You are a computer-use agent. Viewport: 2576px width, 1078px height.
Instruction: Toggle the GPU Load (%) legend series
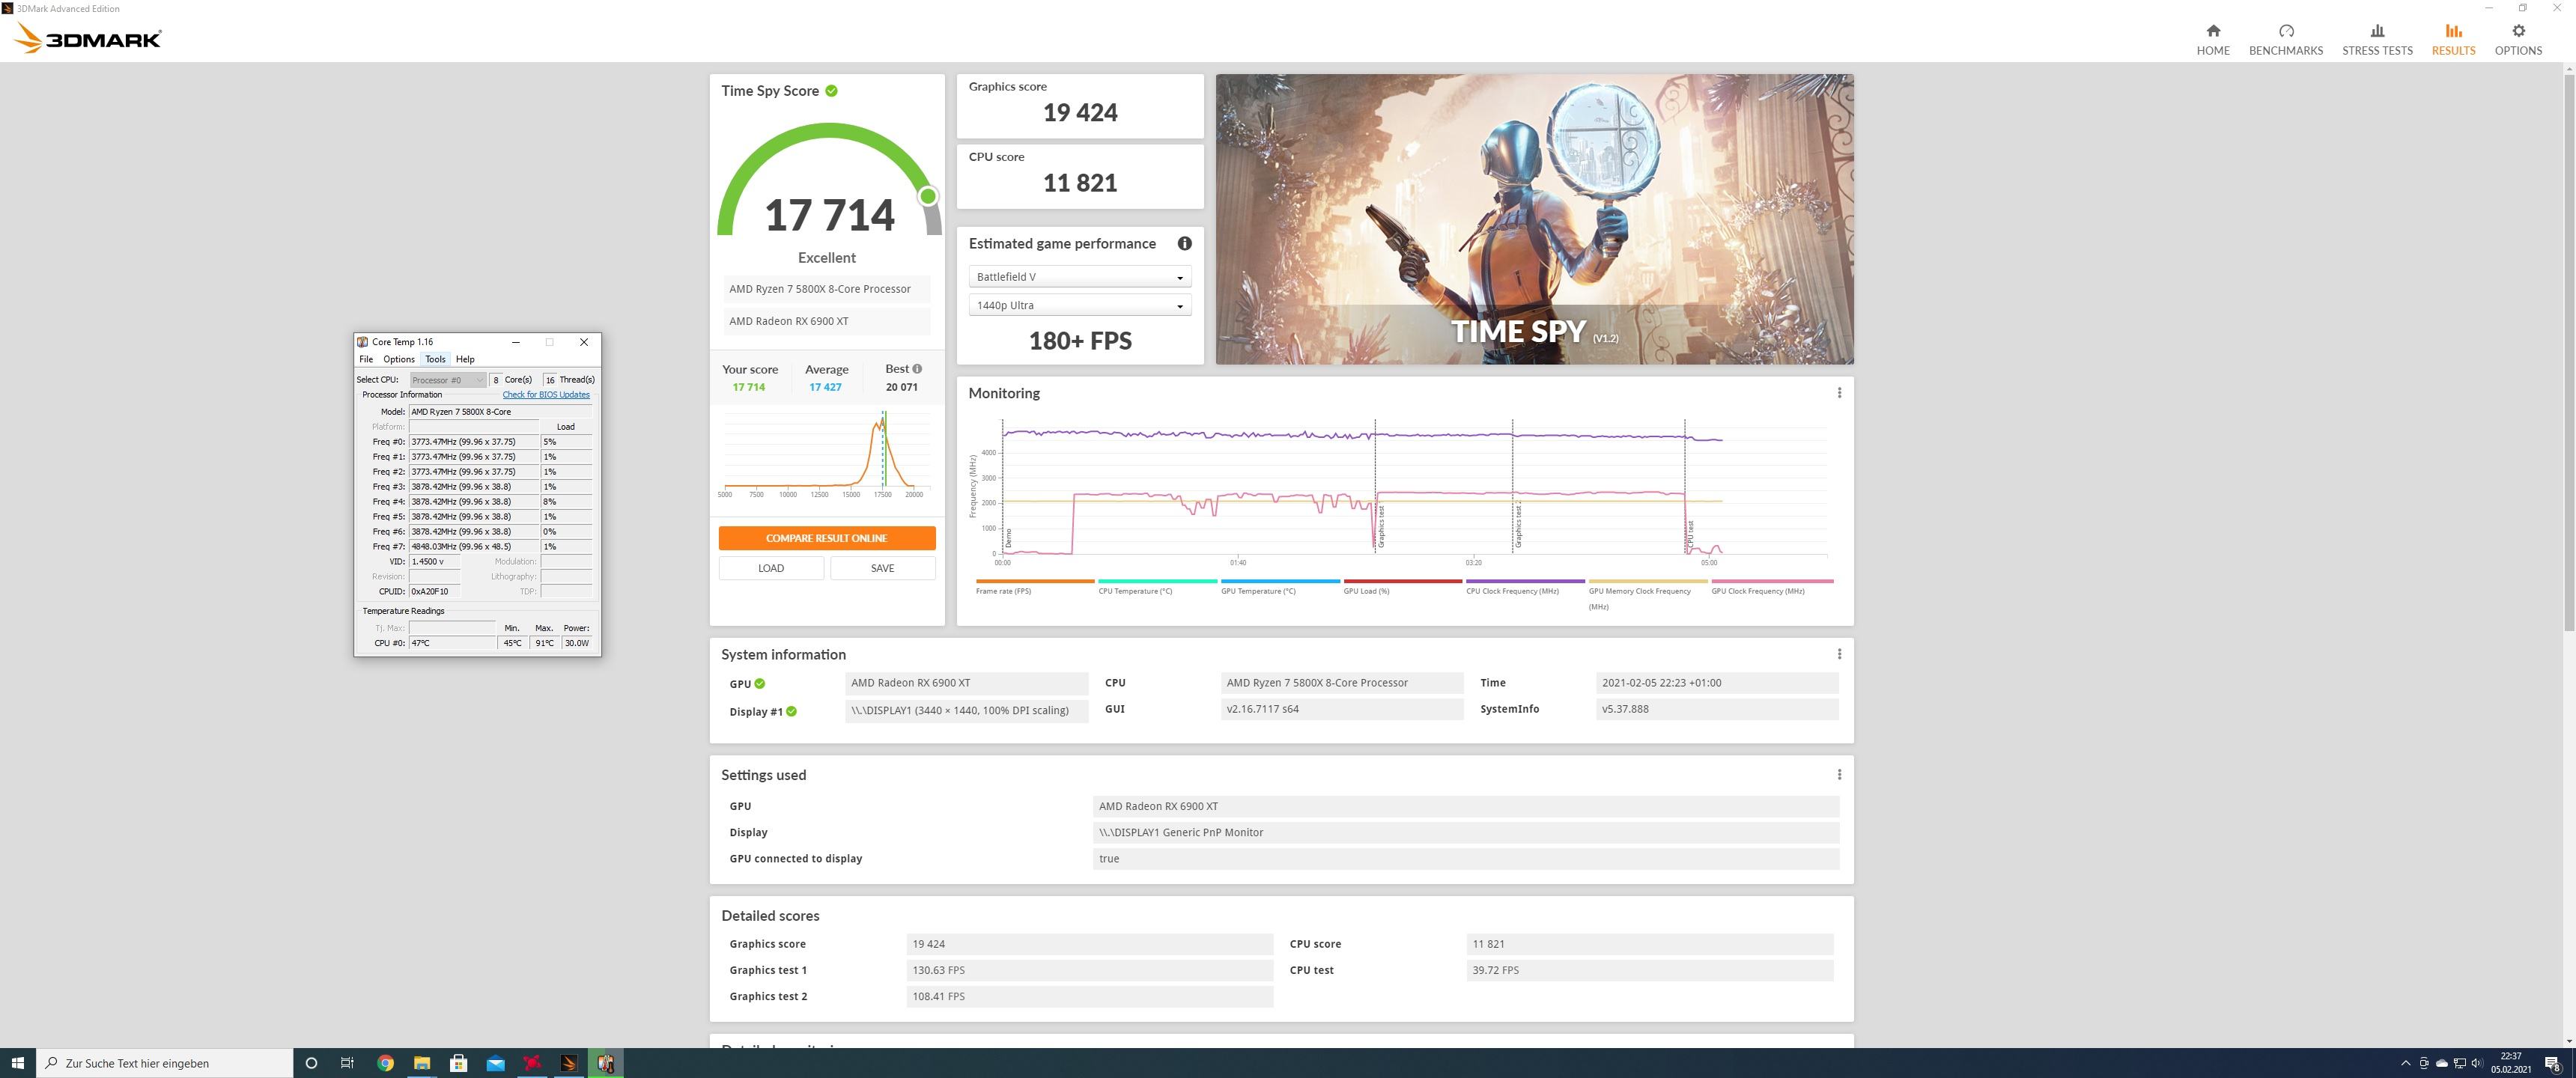point(1402,587)
